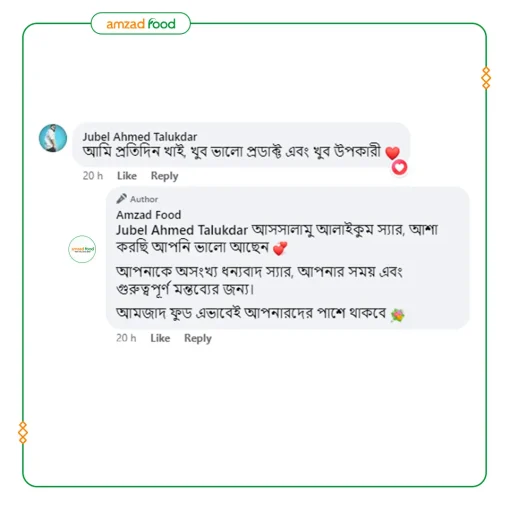Click the Amzad Food round avatar
The height and width of the screenshot is (510, 510).
82,249
